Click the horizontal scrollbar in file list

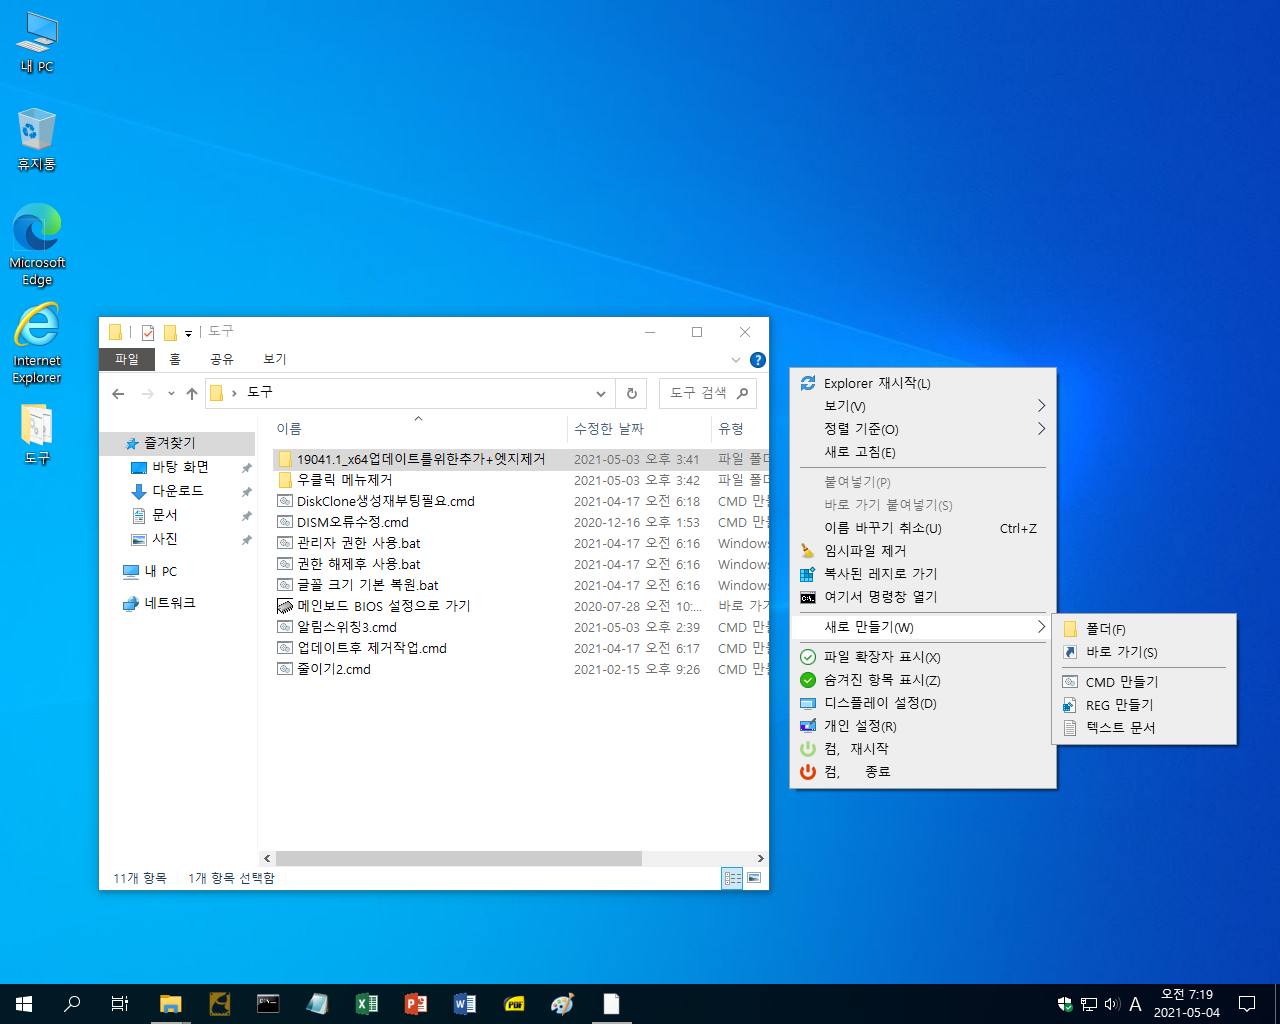pos(459,858)
